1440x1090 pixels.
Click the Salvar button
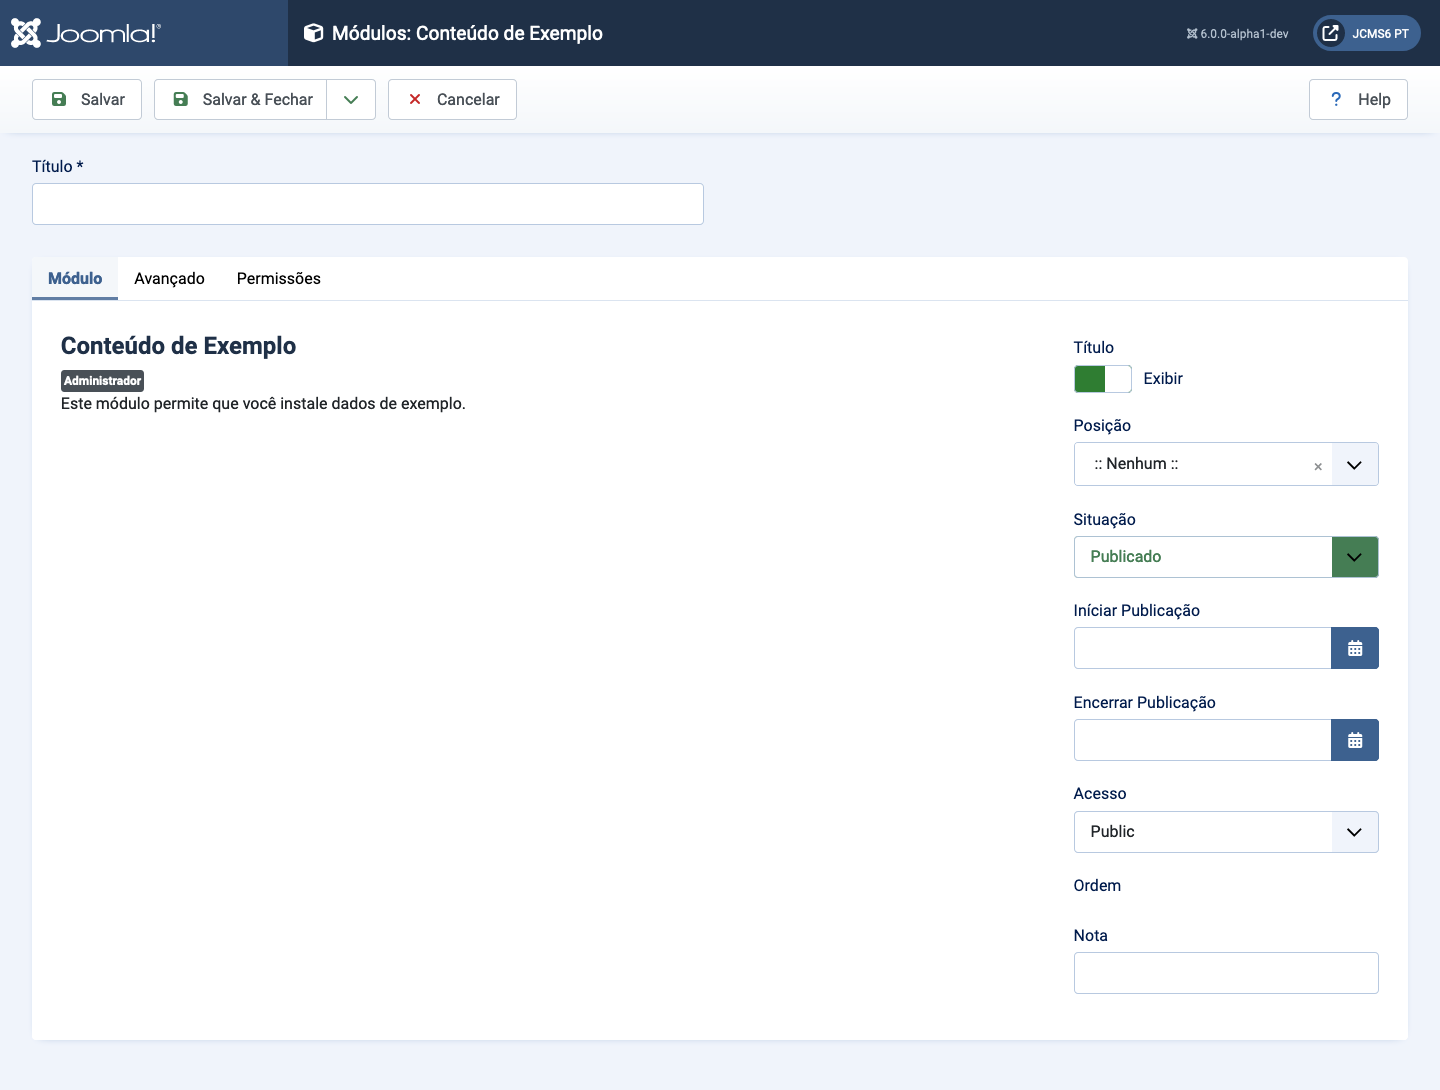click(87, 99)
